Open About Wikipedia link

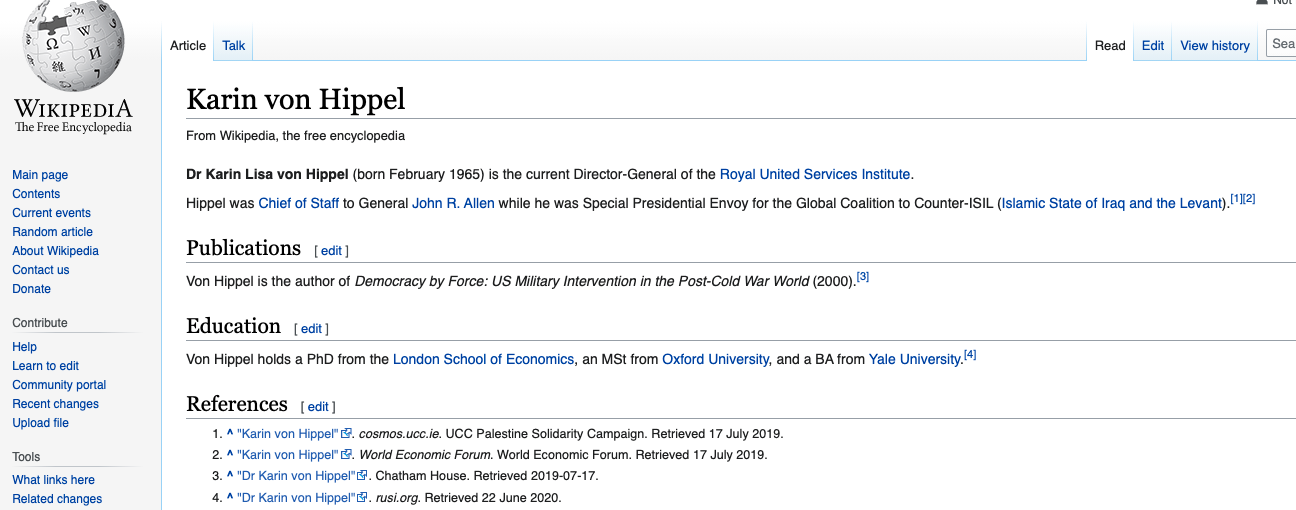(x=55, y=251)
